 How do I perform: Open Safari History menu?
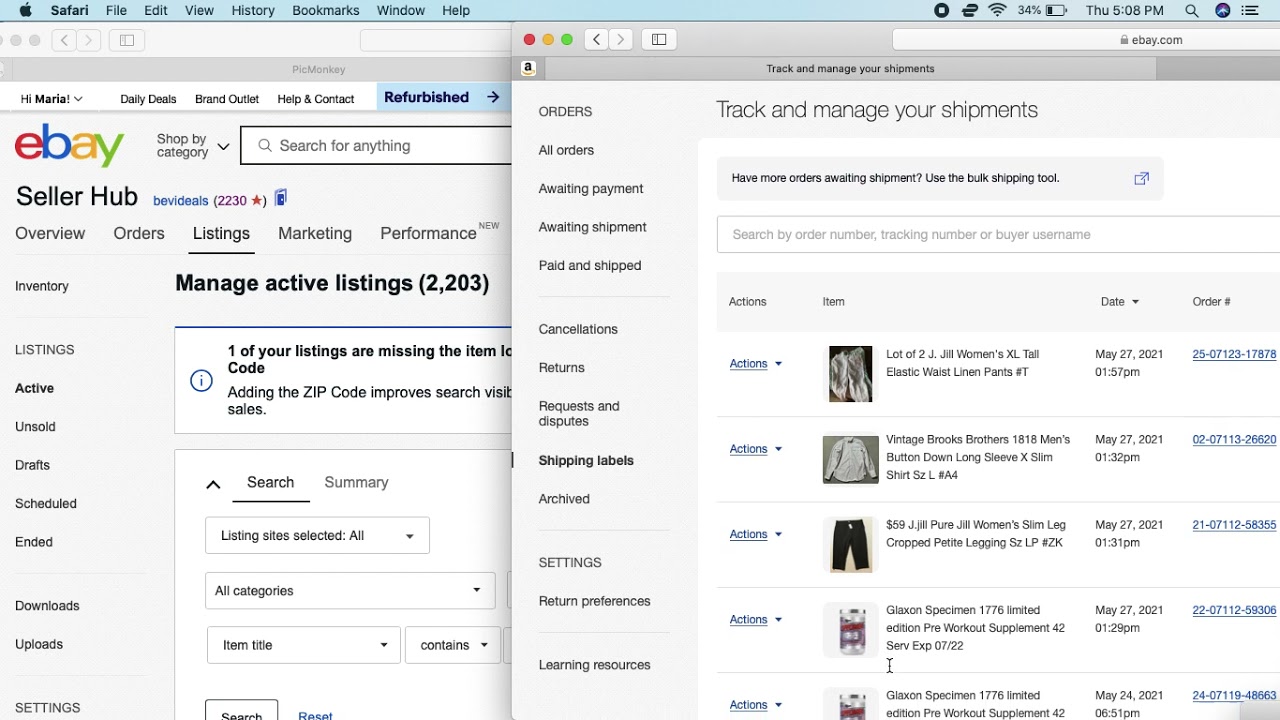click(253, 10)
